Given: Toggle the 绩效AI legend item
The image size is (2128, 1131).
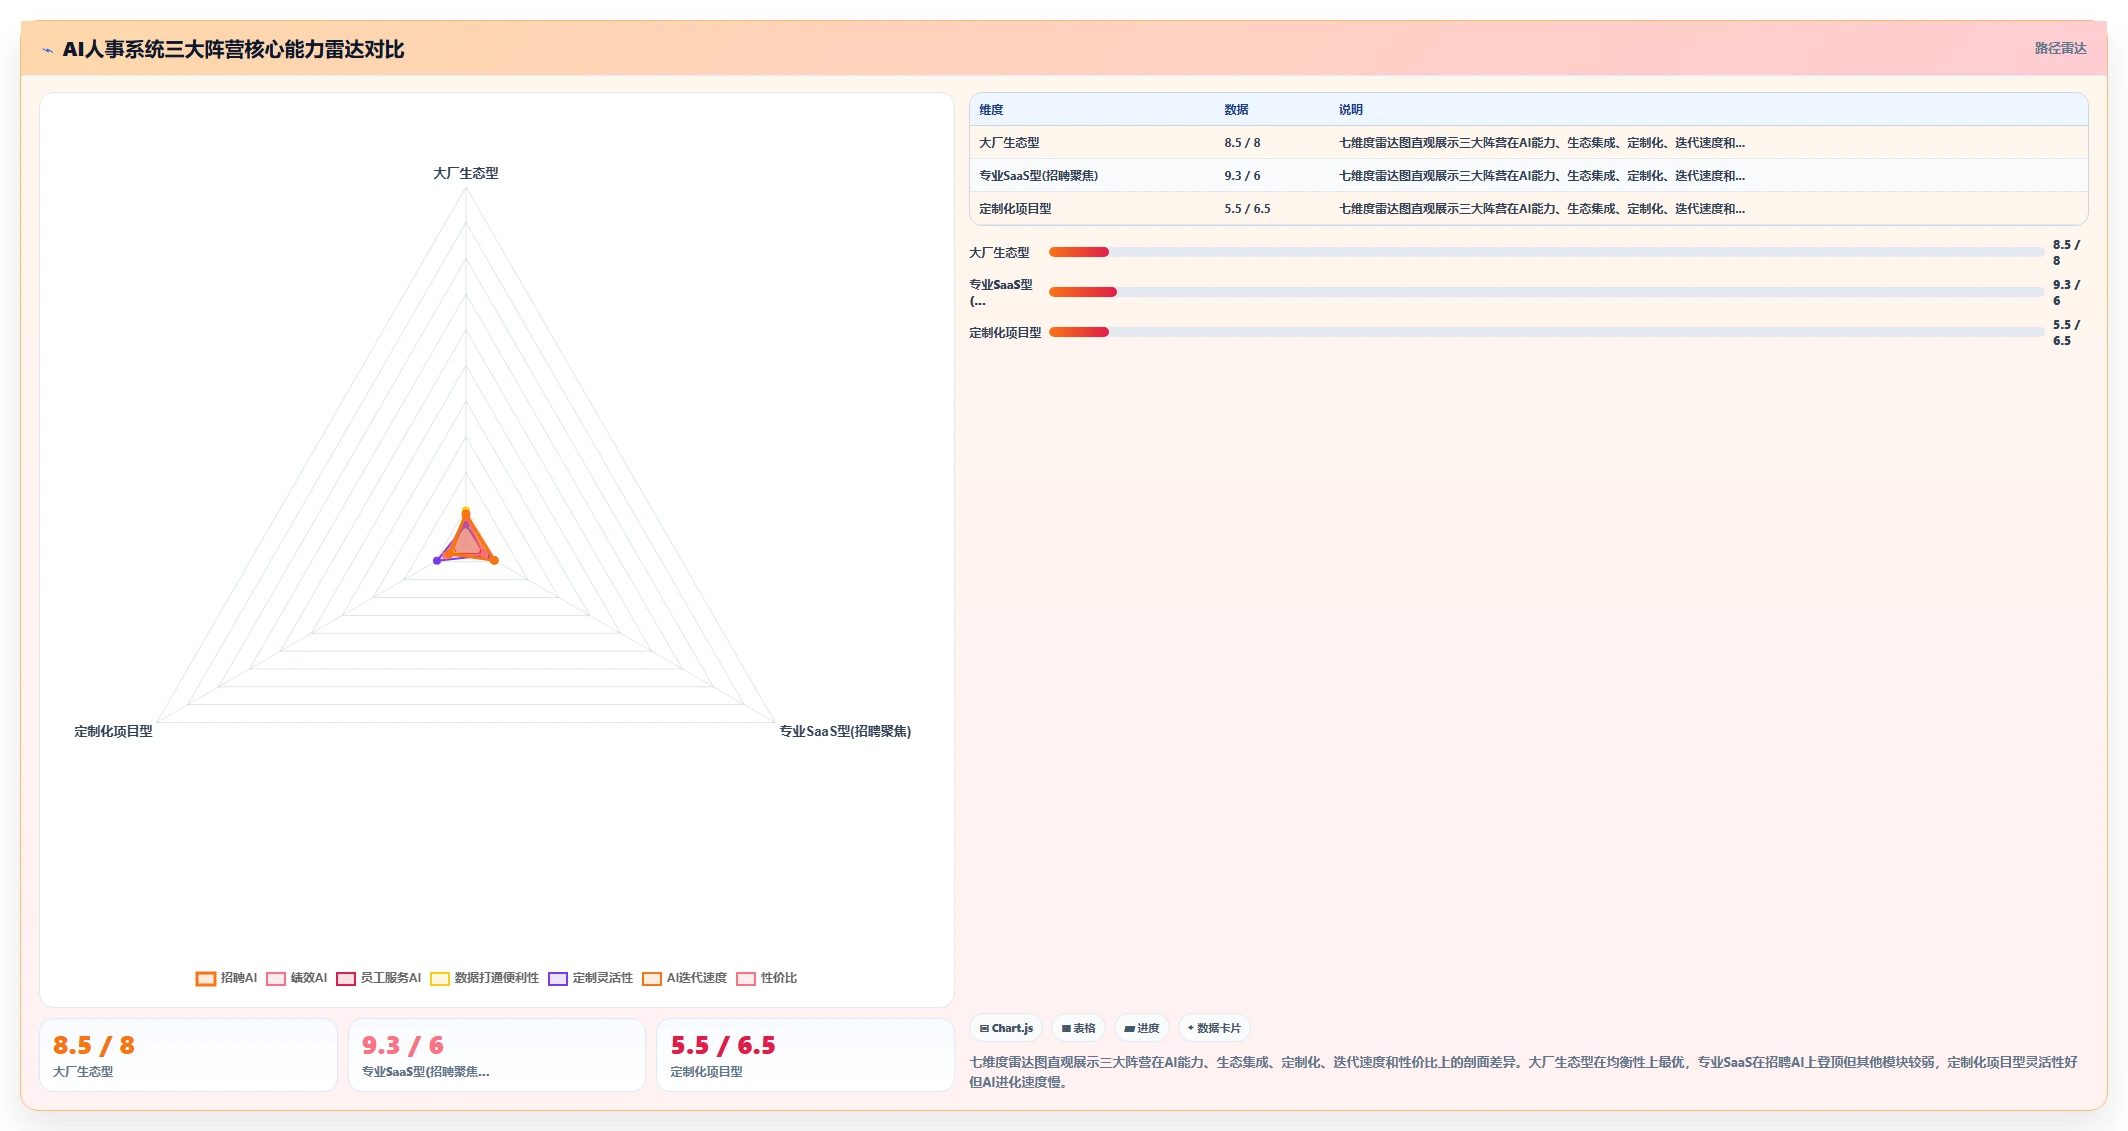Looking at the screenshot, I should point(296,978).
